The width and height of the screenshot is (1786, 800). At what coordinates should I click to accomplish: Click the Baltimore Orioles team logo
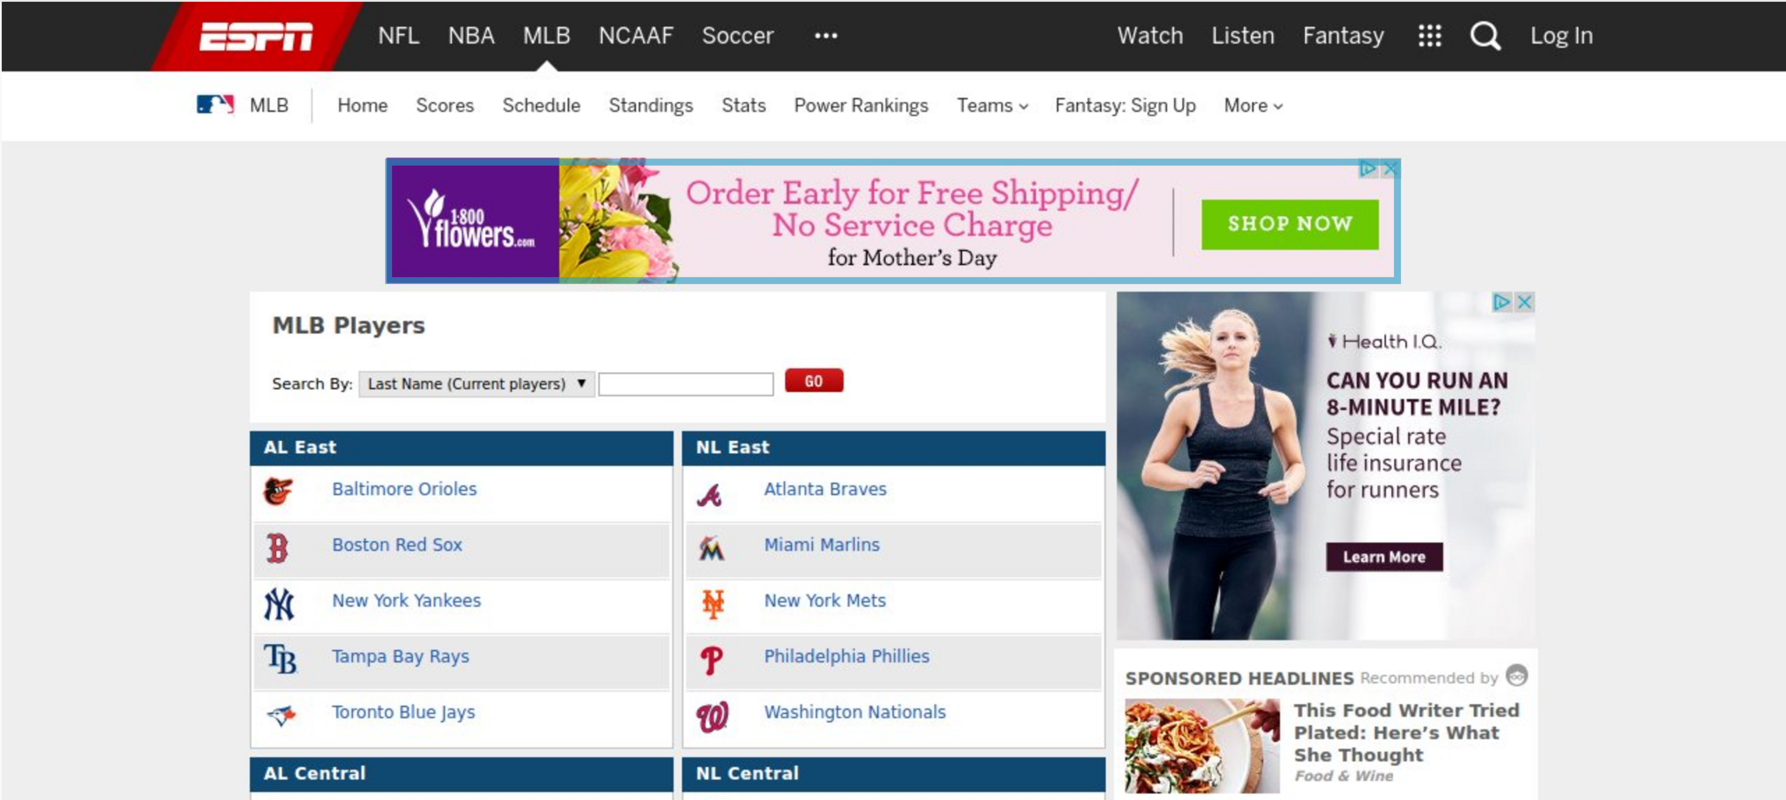[x=279, y=491]
